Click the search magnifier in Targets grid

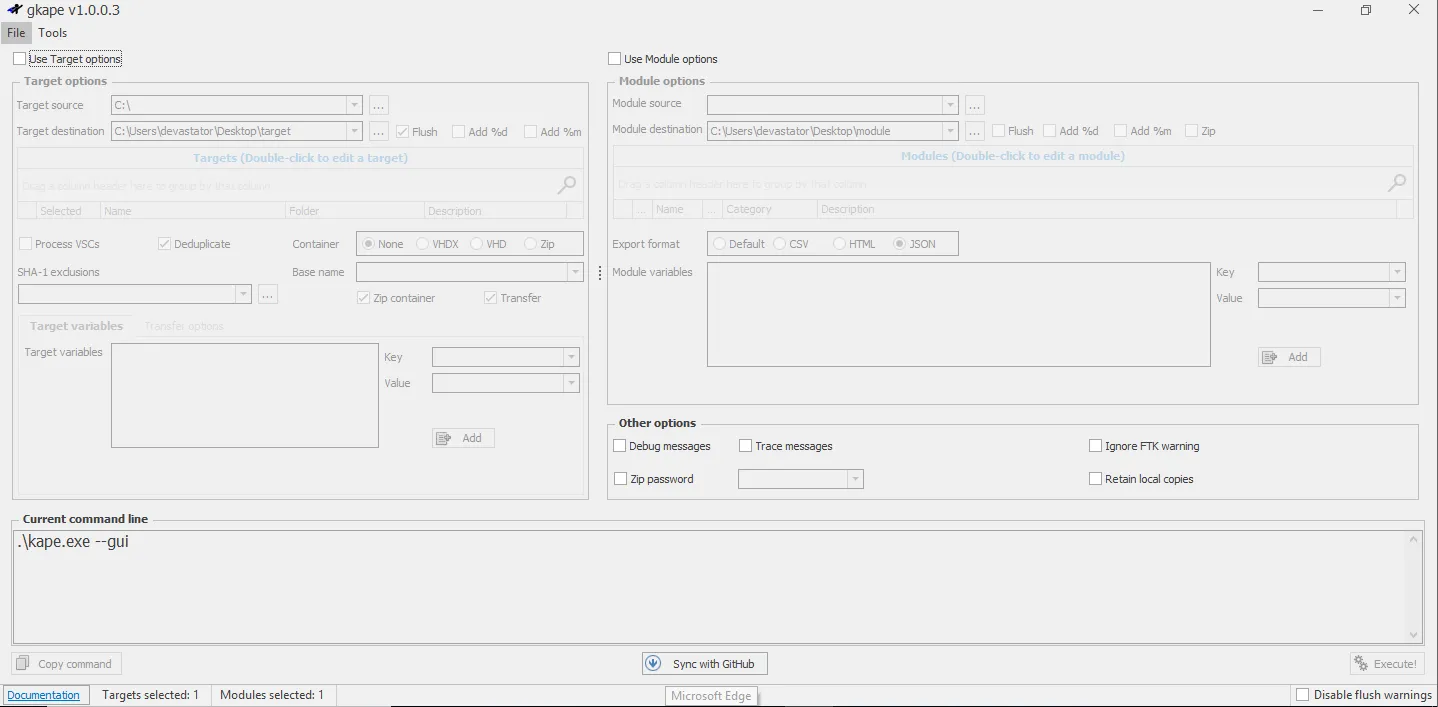click(567, 185)
